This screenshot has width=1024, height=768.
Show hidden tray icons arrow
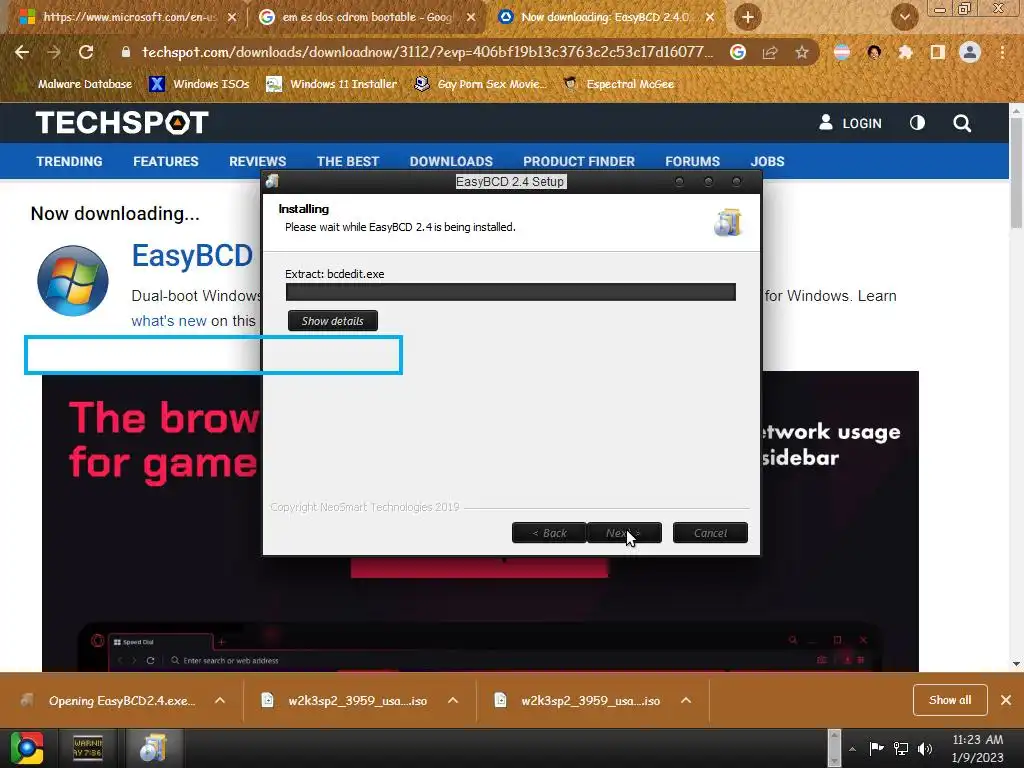(852, 749)
